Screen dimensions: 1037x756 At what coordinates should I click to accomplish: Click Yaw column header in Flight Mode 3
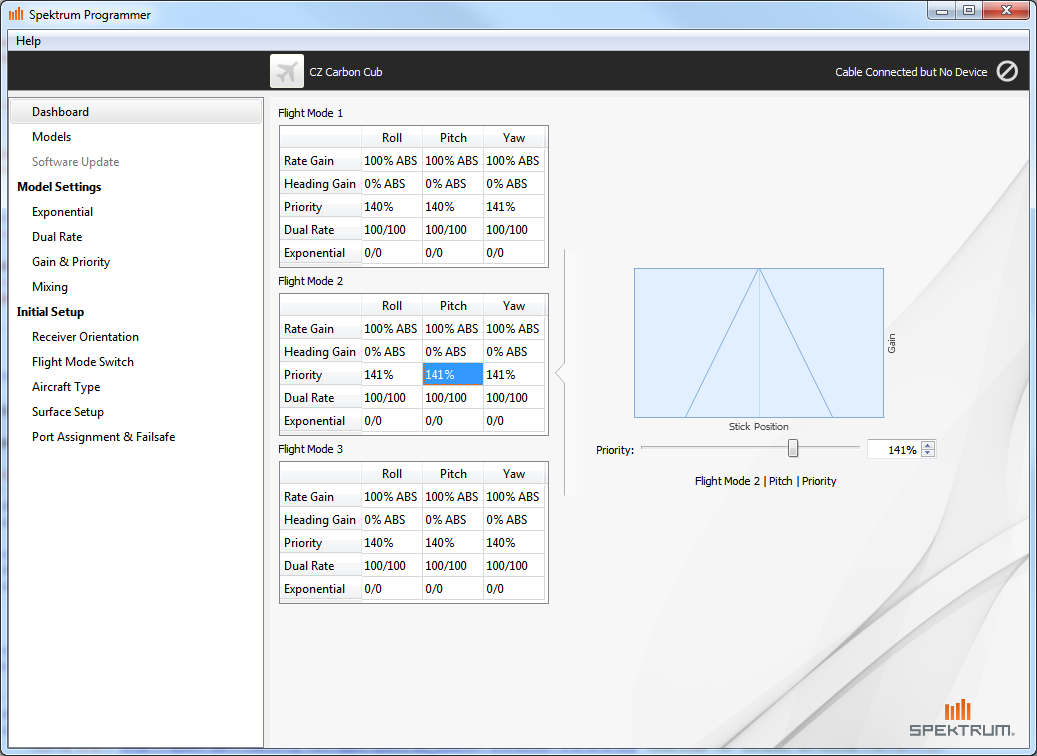click(x=514, y=474)
